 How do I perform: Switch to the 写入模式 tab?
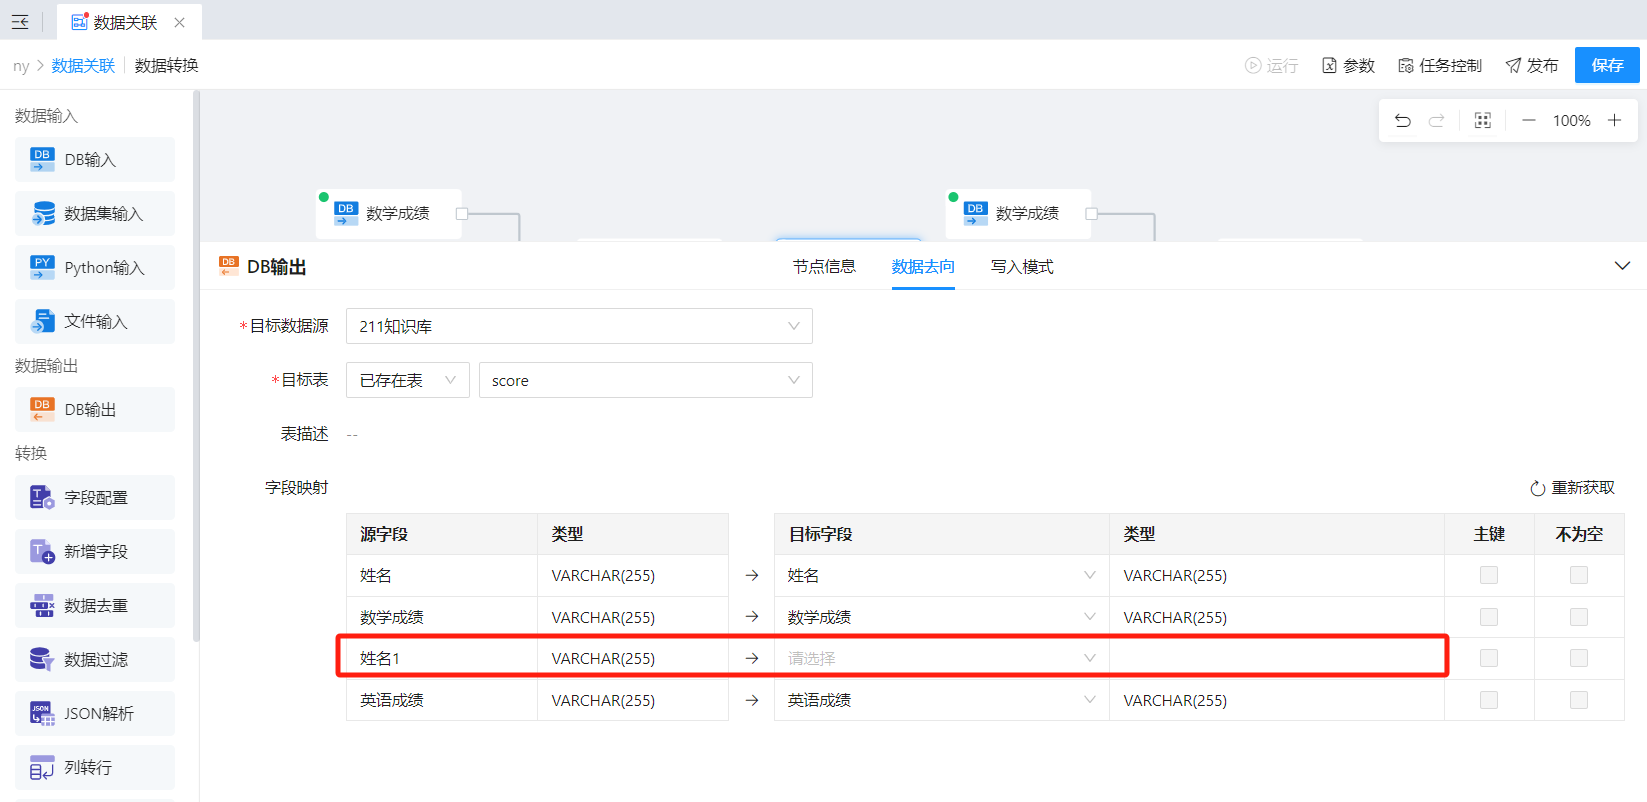[1021, 267]
